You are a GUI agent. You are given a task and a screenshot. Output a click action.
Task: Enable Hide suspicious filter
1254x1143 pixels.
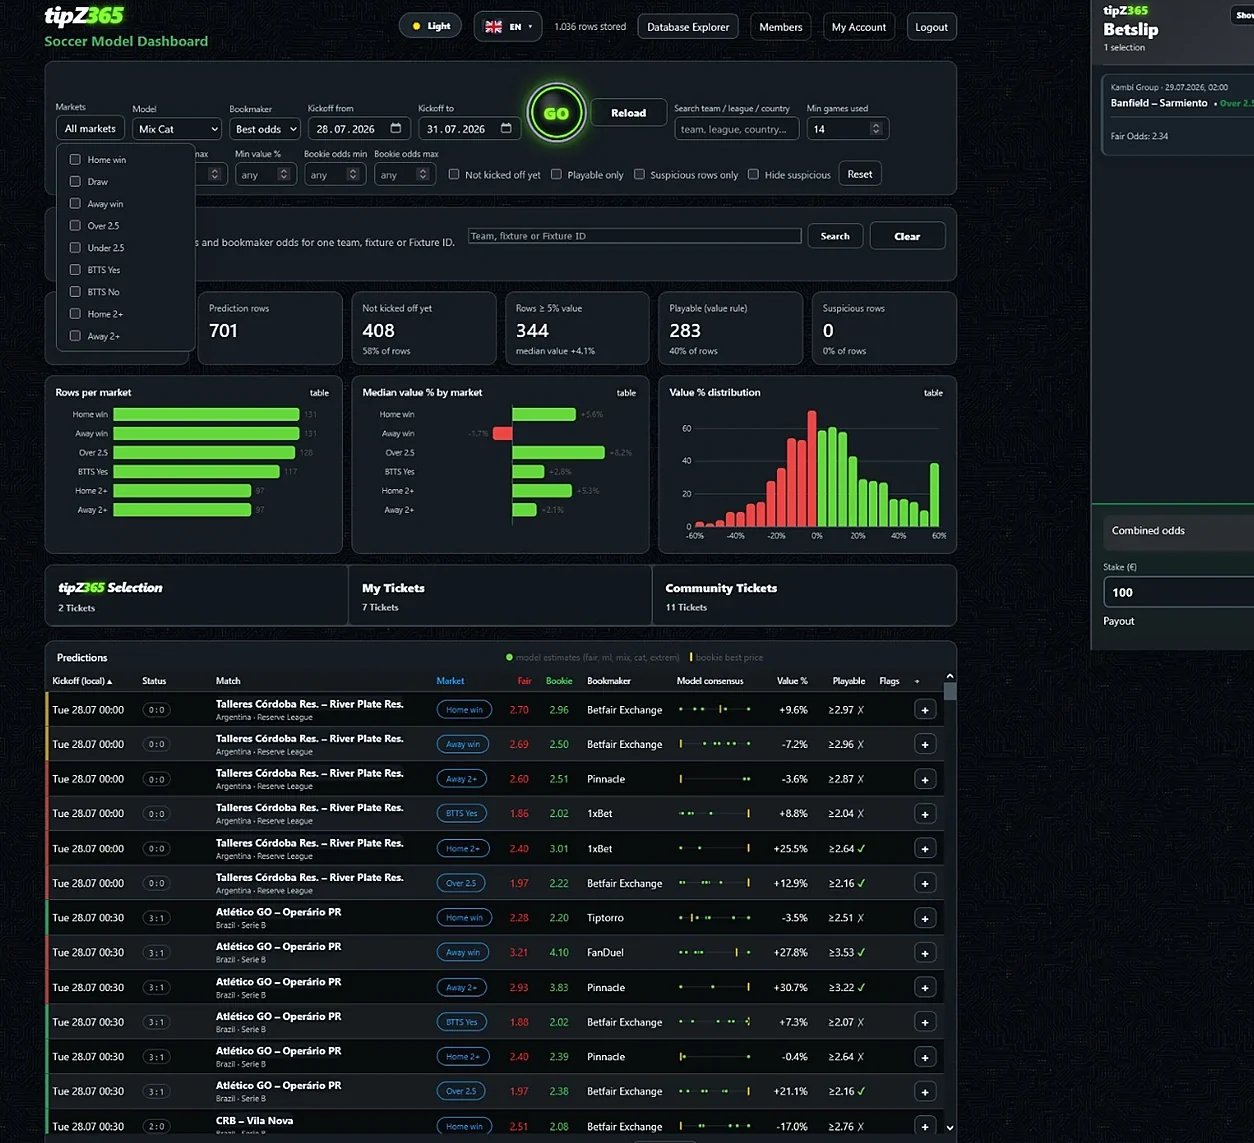(x=753, y=174)
